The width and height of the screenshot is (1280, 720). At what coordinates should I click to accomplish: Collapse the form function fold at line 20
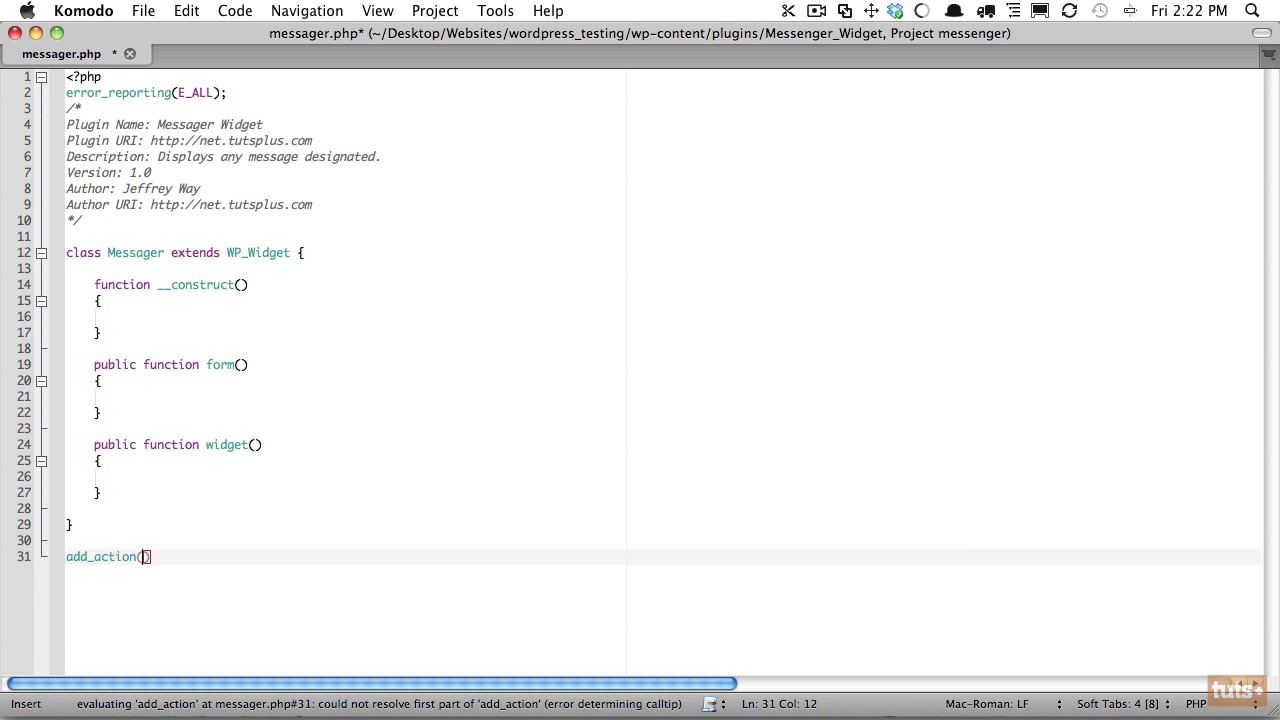[x=42, y=381]
